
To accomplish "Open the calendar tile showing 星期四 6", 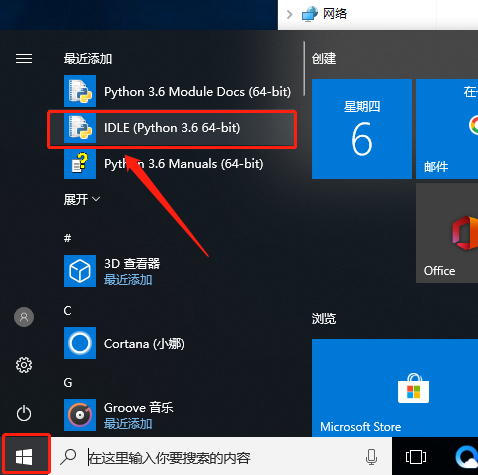I will tap(362, 129).
